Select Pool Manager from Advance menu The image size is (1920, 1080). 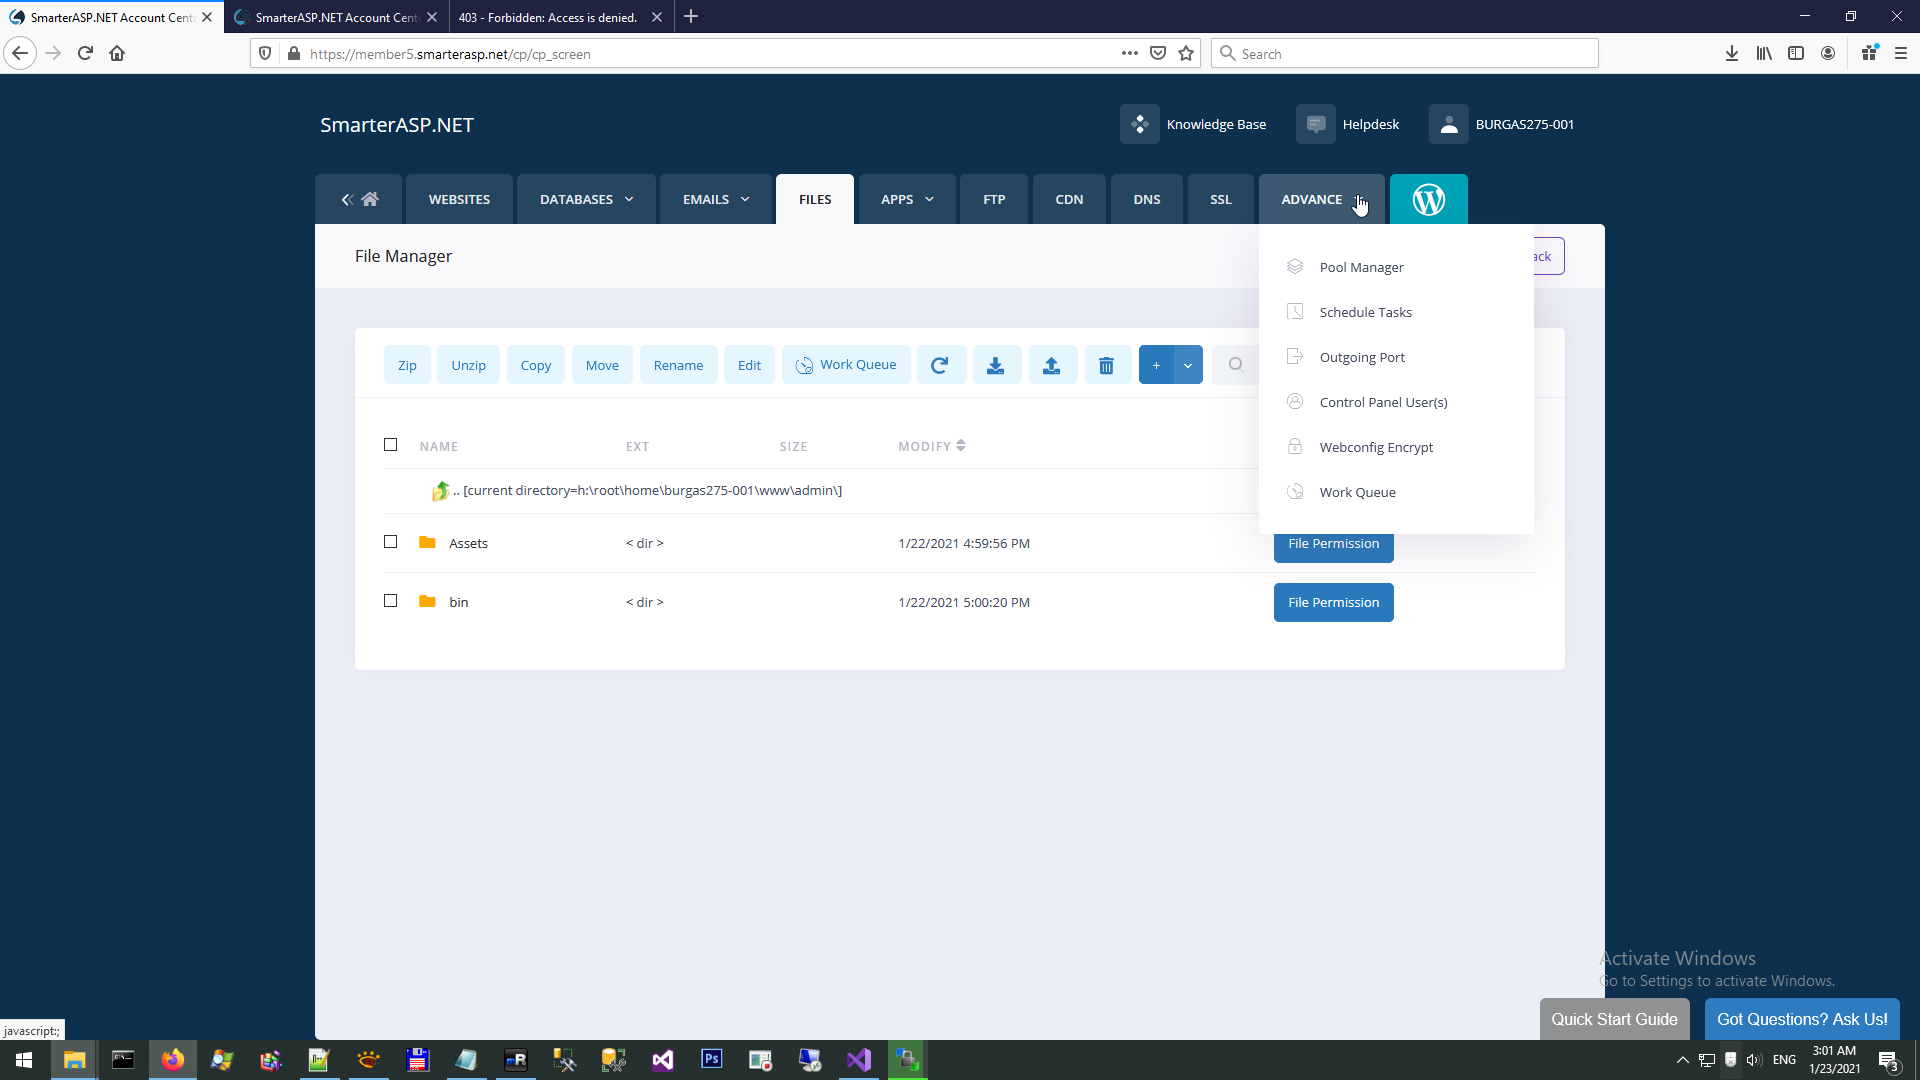1361,267
